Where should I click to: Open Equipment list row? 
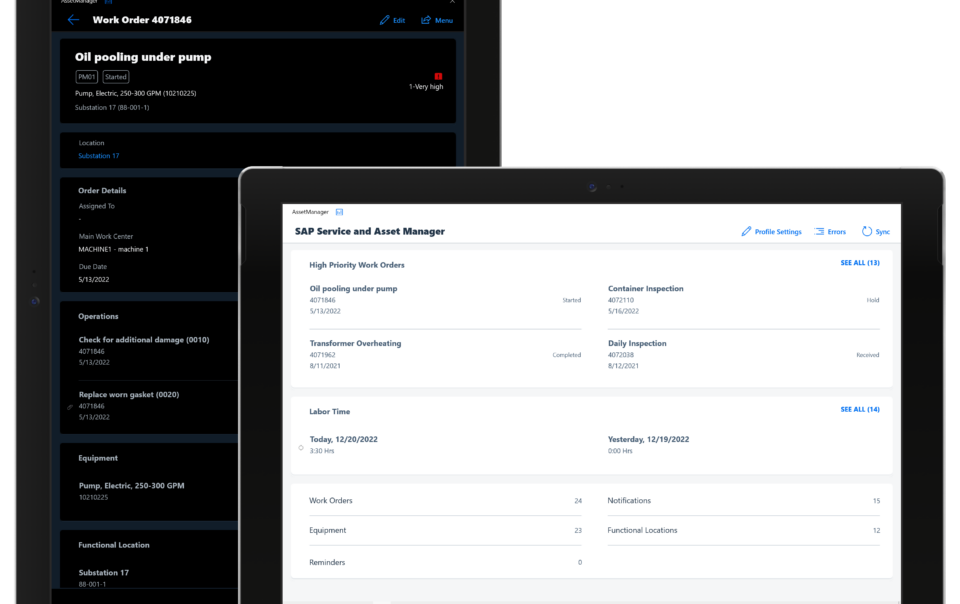pyautogui.click(x=445, y=530)
